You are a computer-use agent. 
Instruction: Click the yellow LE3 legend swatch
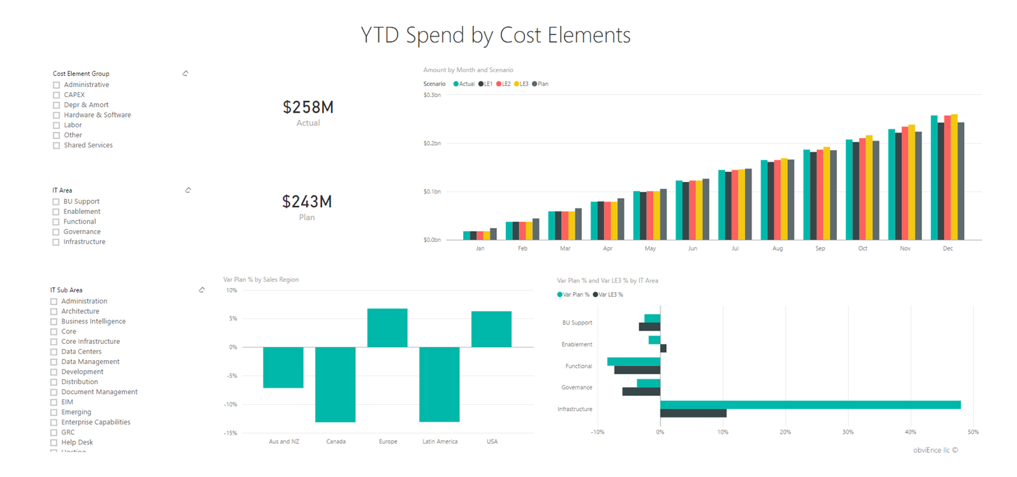point(517,84)
